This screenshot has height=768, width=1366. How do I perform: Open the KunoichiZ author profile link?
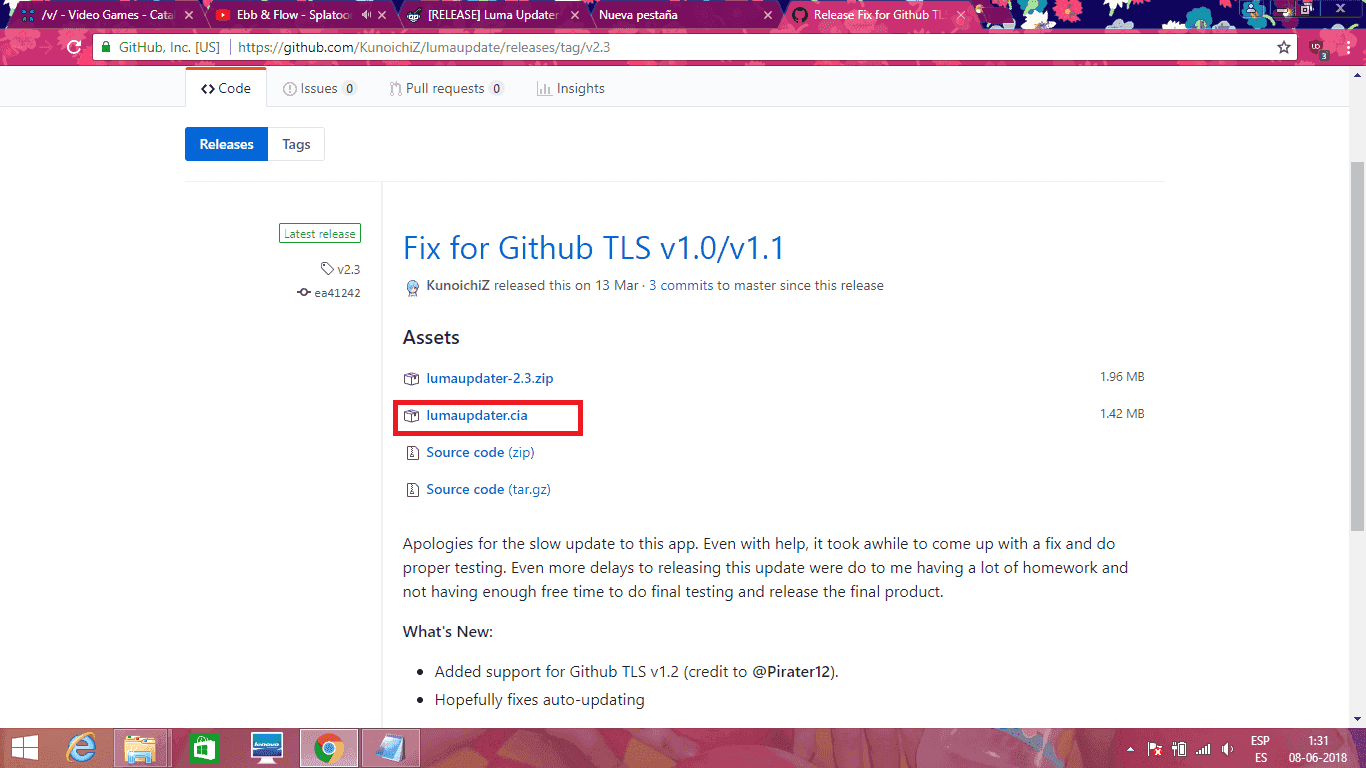(458, 286)
